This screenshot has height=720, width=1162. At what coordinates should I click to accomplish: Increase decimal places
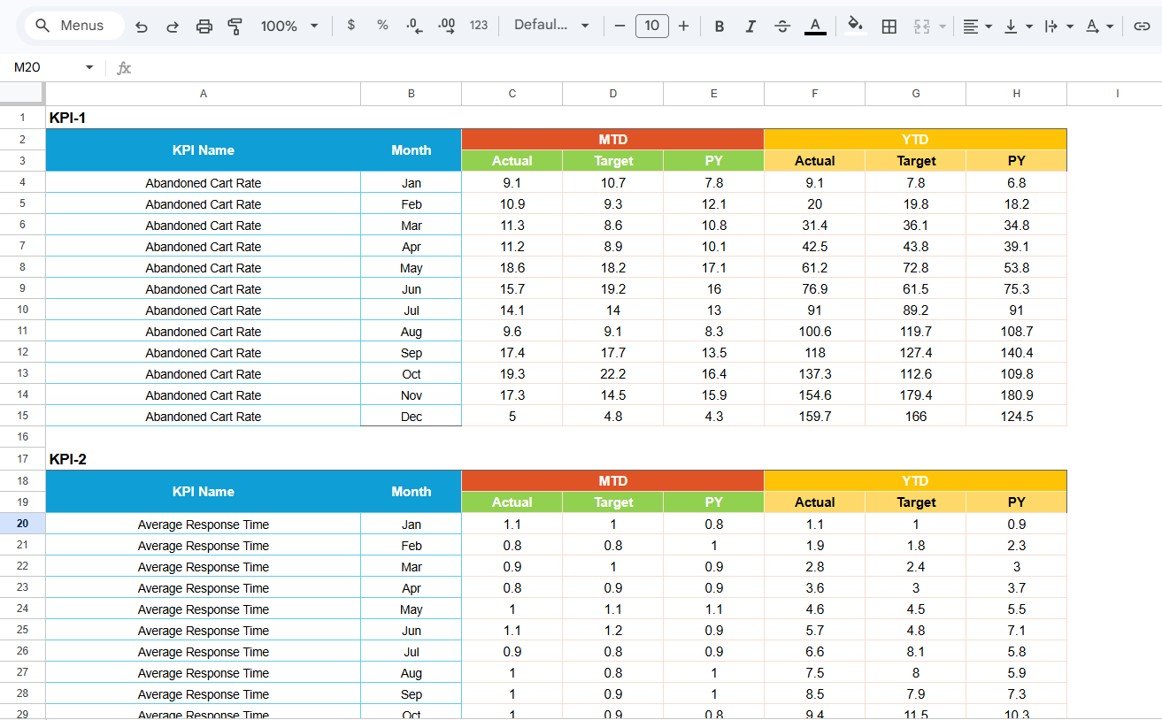446,25
